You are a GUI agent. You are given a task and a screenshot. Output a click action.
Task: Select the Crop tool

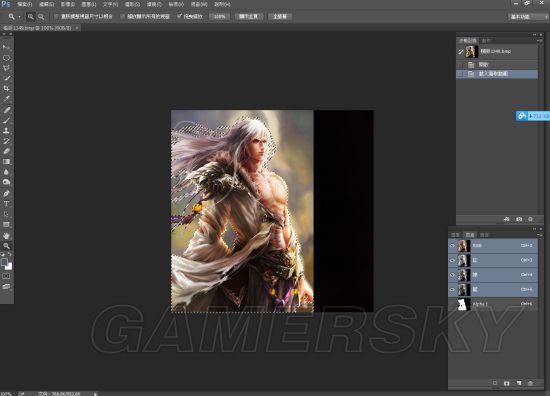coord(6,88)
